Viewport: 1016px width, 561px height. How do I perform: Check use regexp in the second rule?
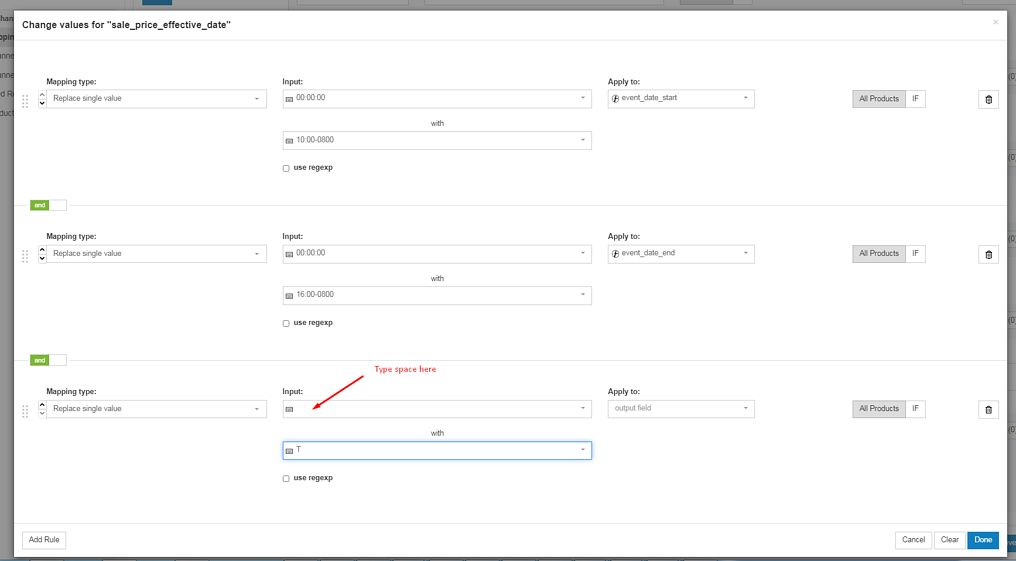[286, 323]
